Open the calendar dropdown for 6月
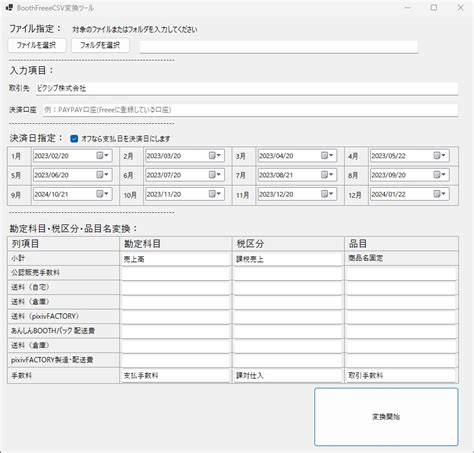The height and width of the screenshot is (453, 474). click(215, 175)
